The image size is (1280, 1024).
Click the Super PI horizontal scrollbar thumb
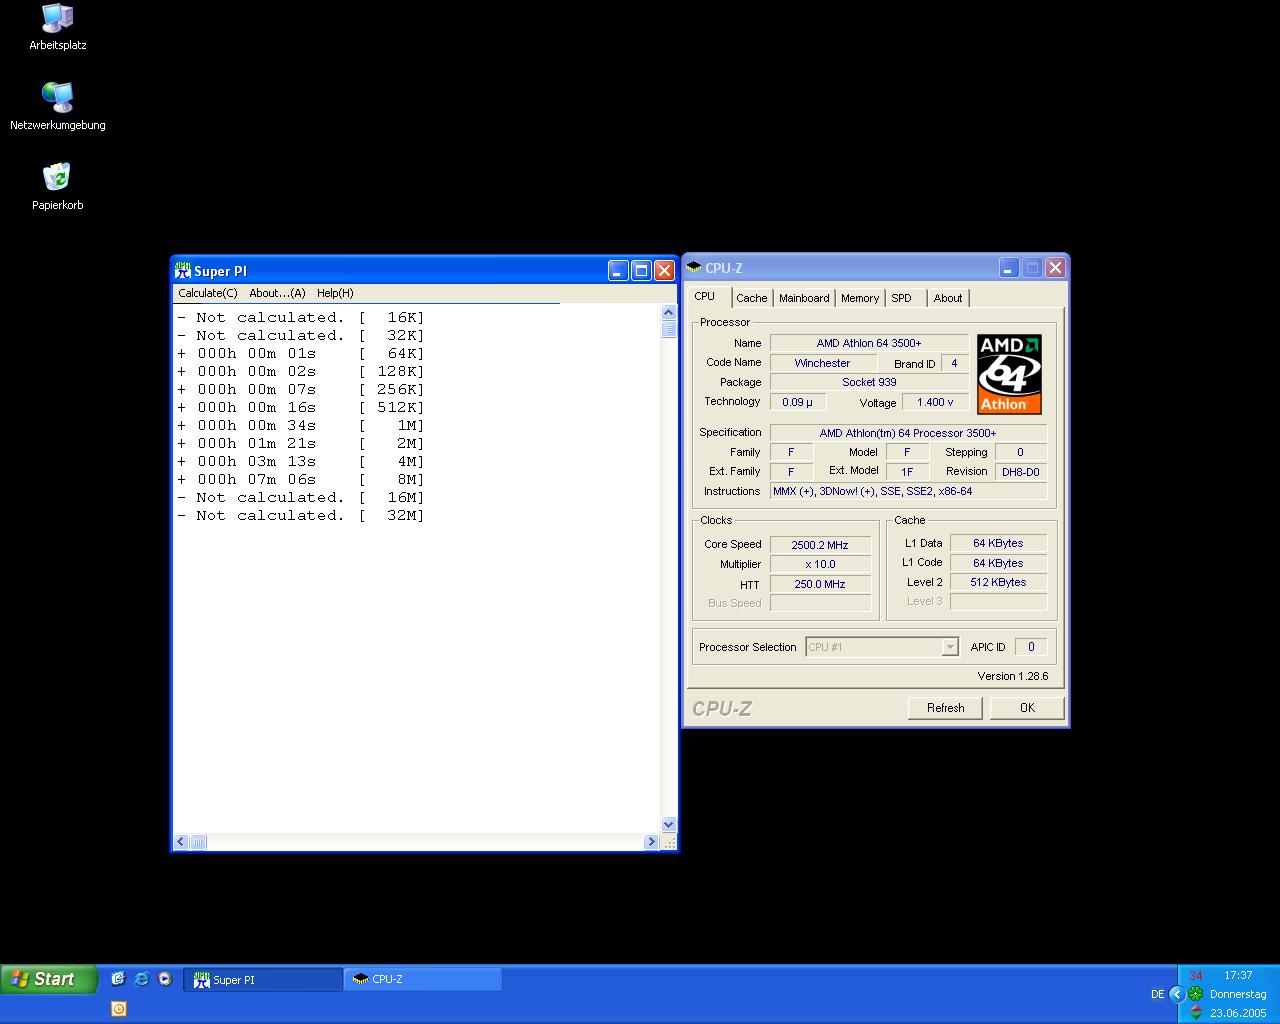tap(198, 842)
